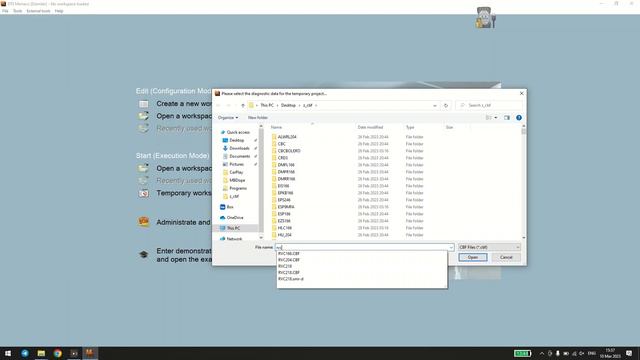
Task: Click This PC in the address breadcrumb
Action: pos(267,105)
